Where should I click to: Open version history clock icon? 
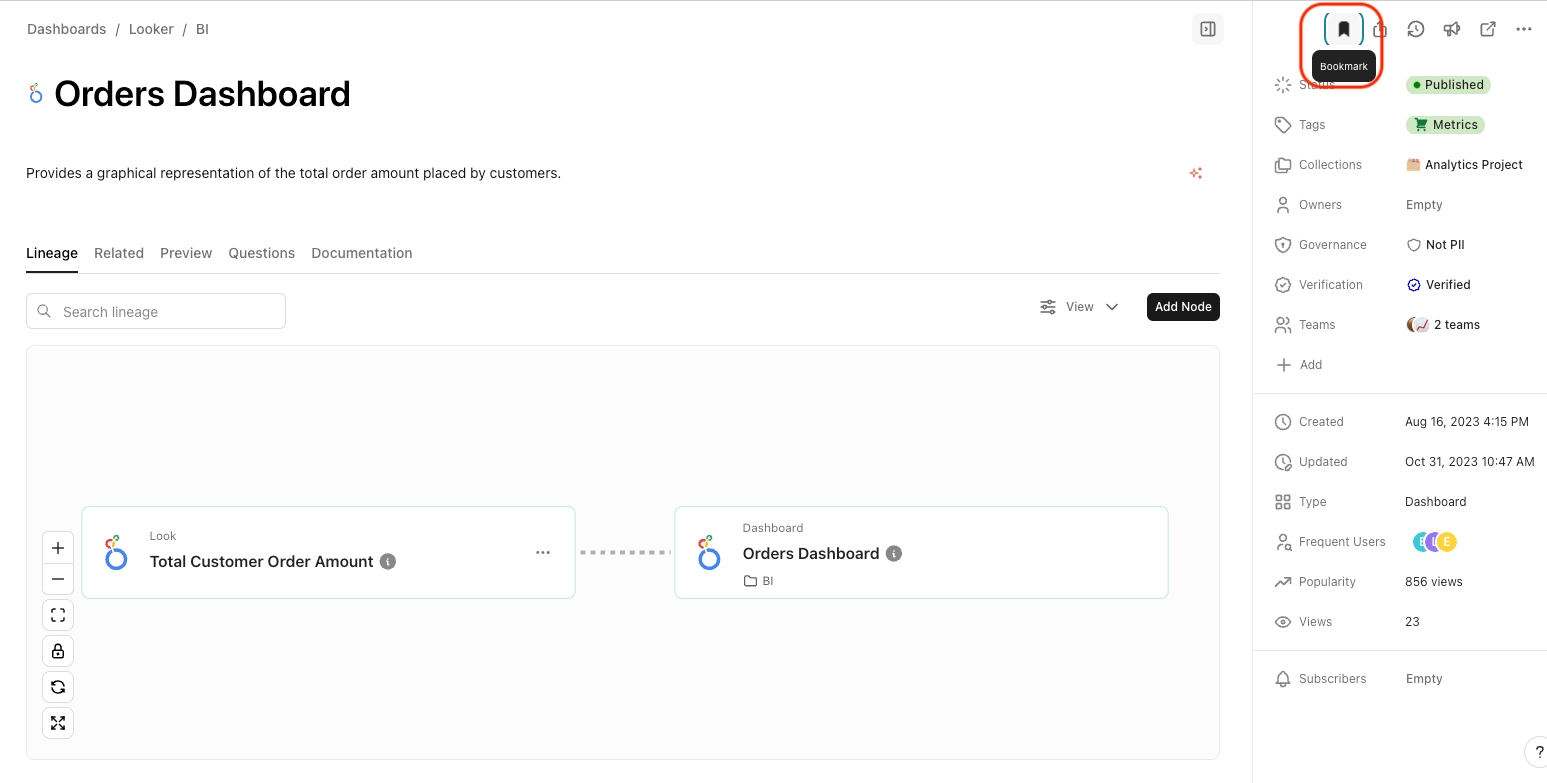click(x=1415, y=29)
